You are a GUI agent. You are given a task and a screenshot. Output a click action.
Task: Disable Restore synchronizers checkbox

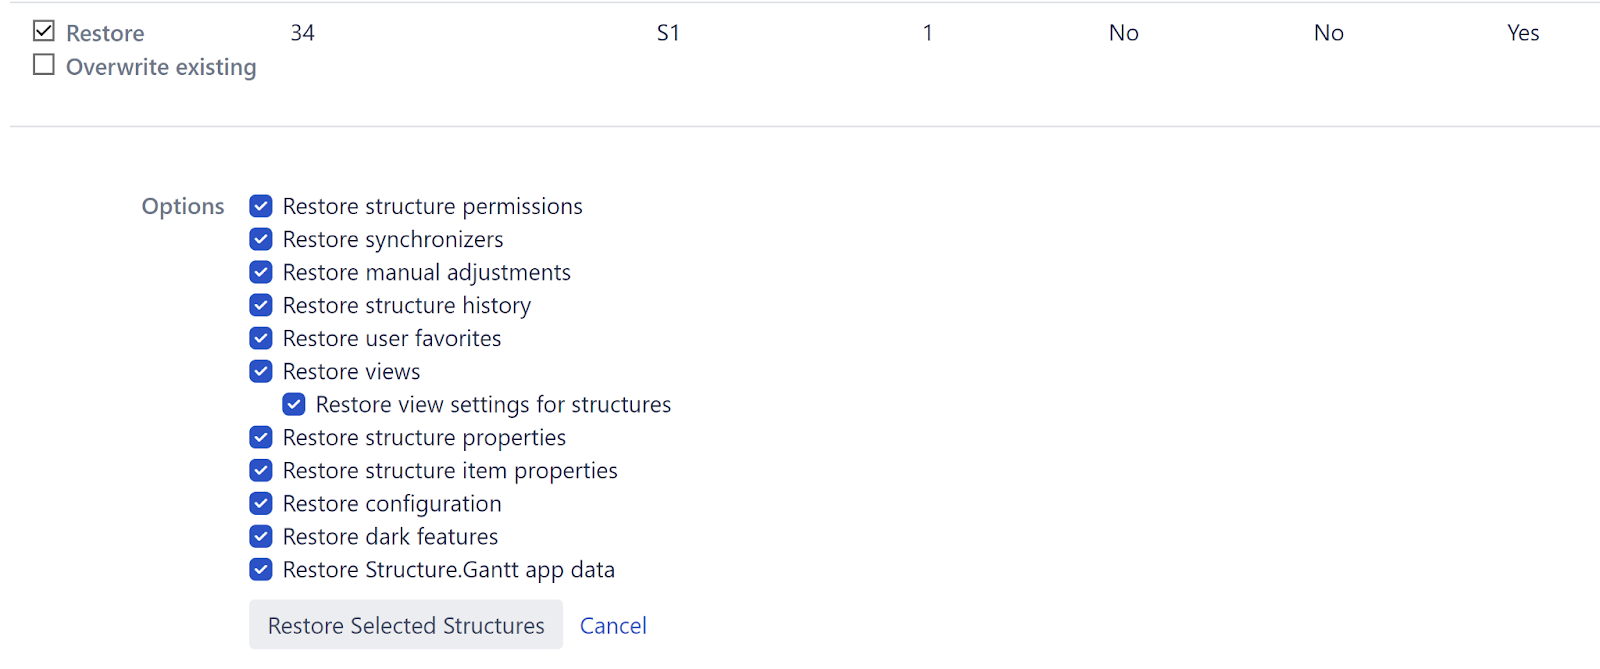tap(261, 239)
